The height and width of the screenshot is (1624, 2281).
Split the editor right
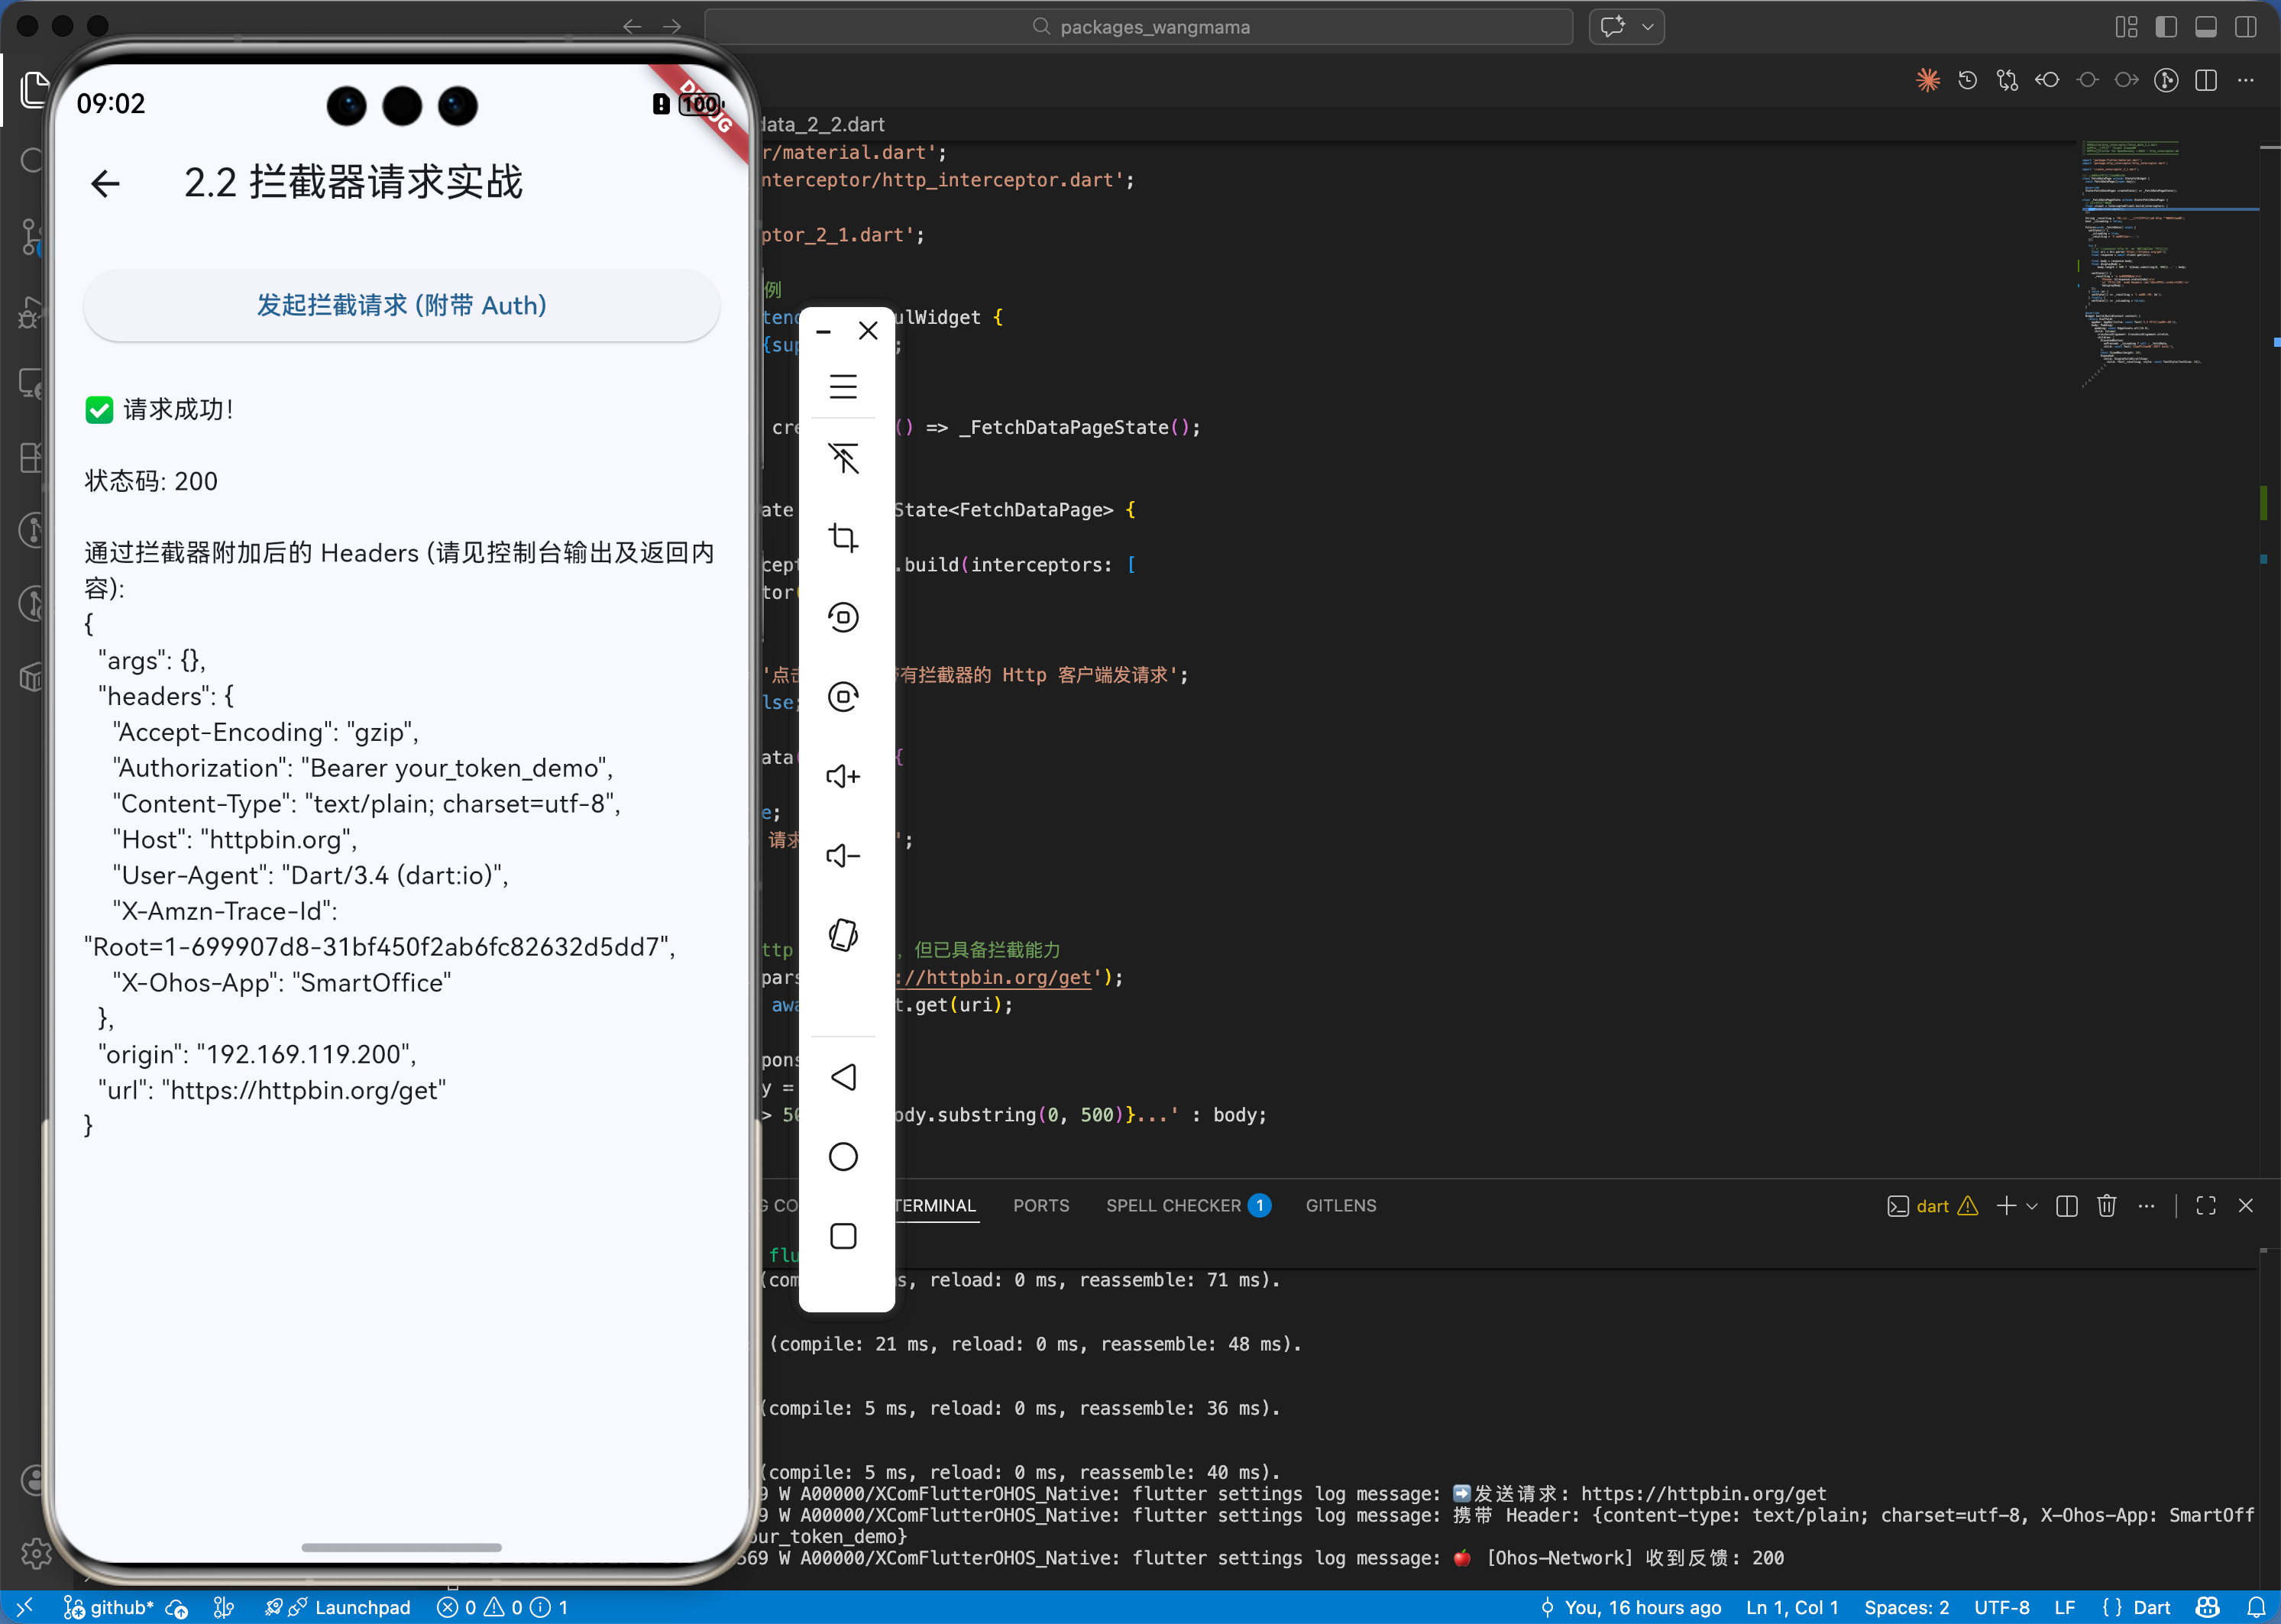tap(2206, 81)
